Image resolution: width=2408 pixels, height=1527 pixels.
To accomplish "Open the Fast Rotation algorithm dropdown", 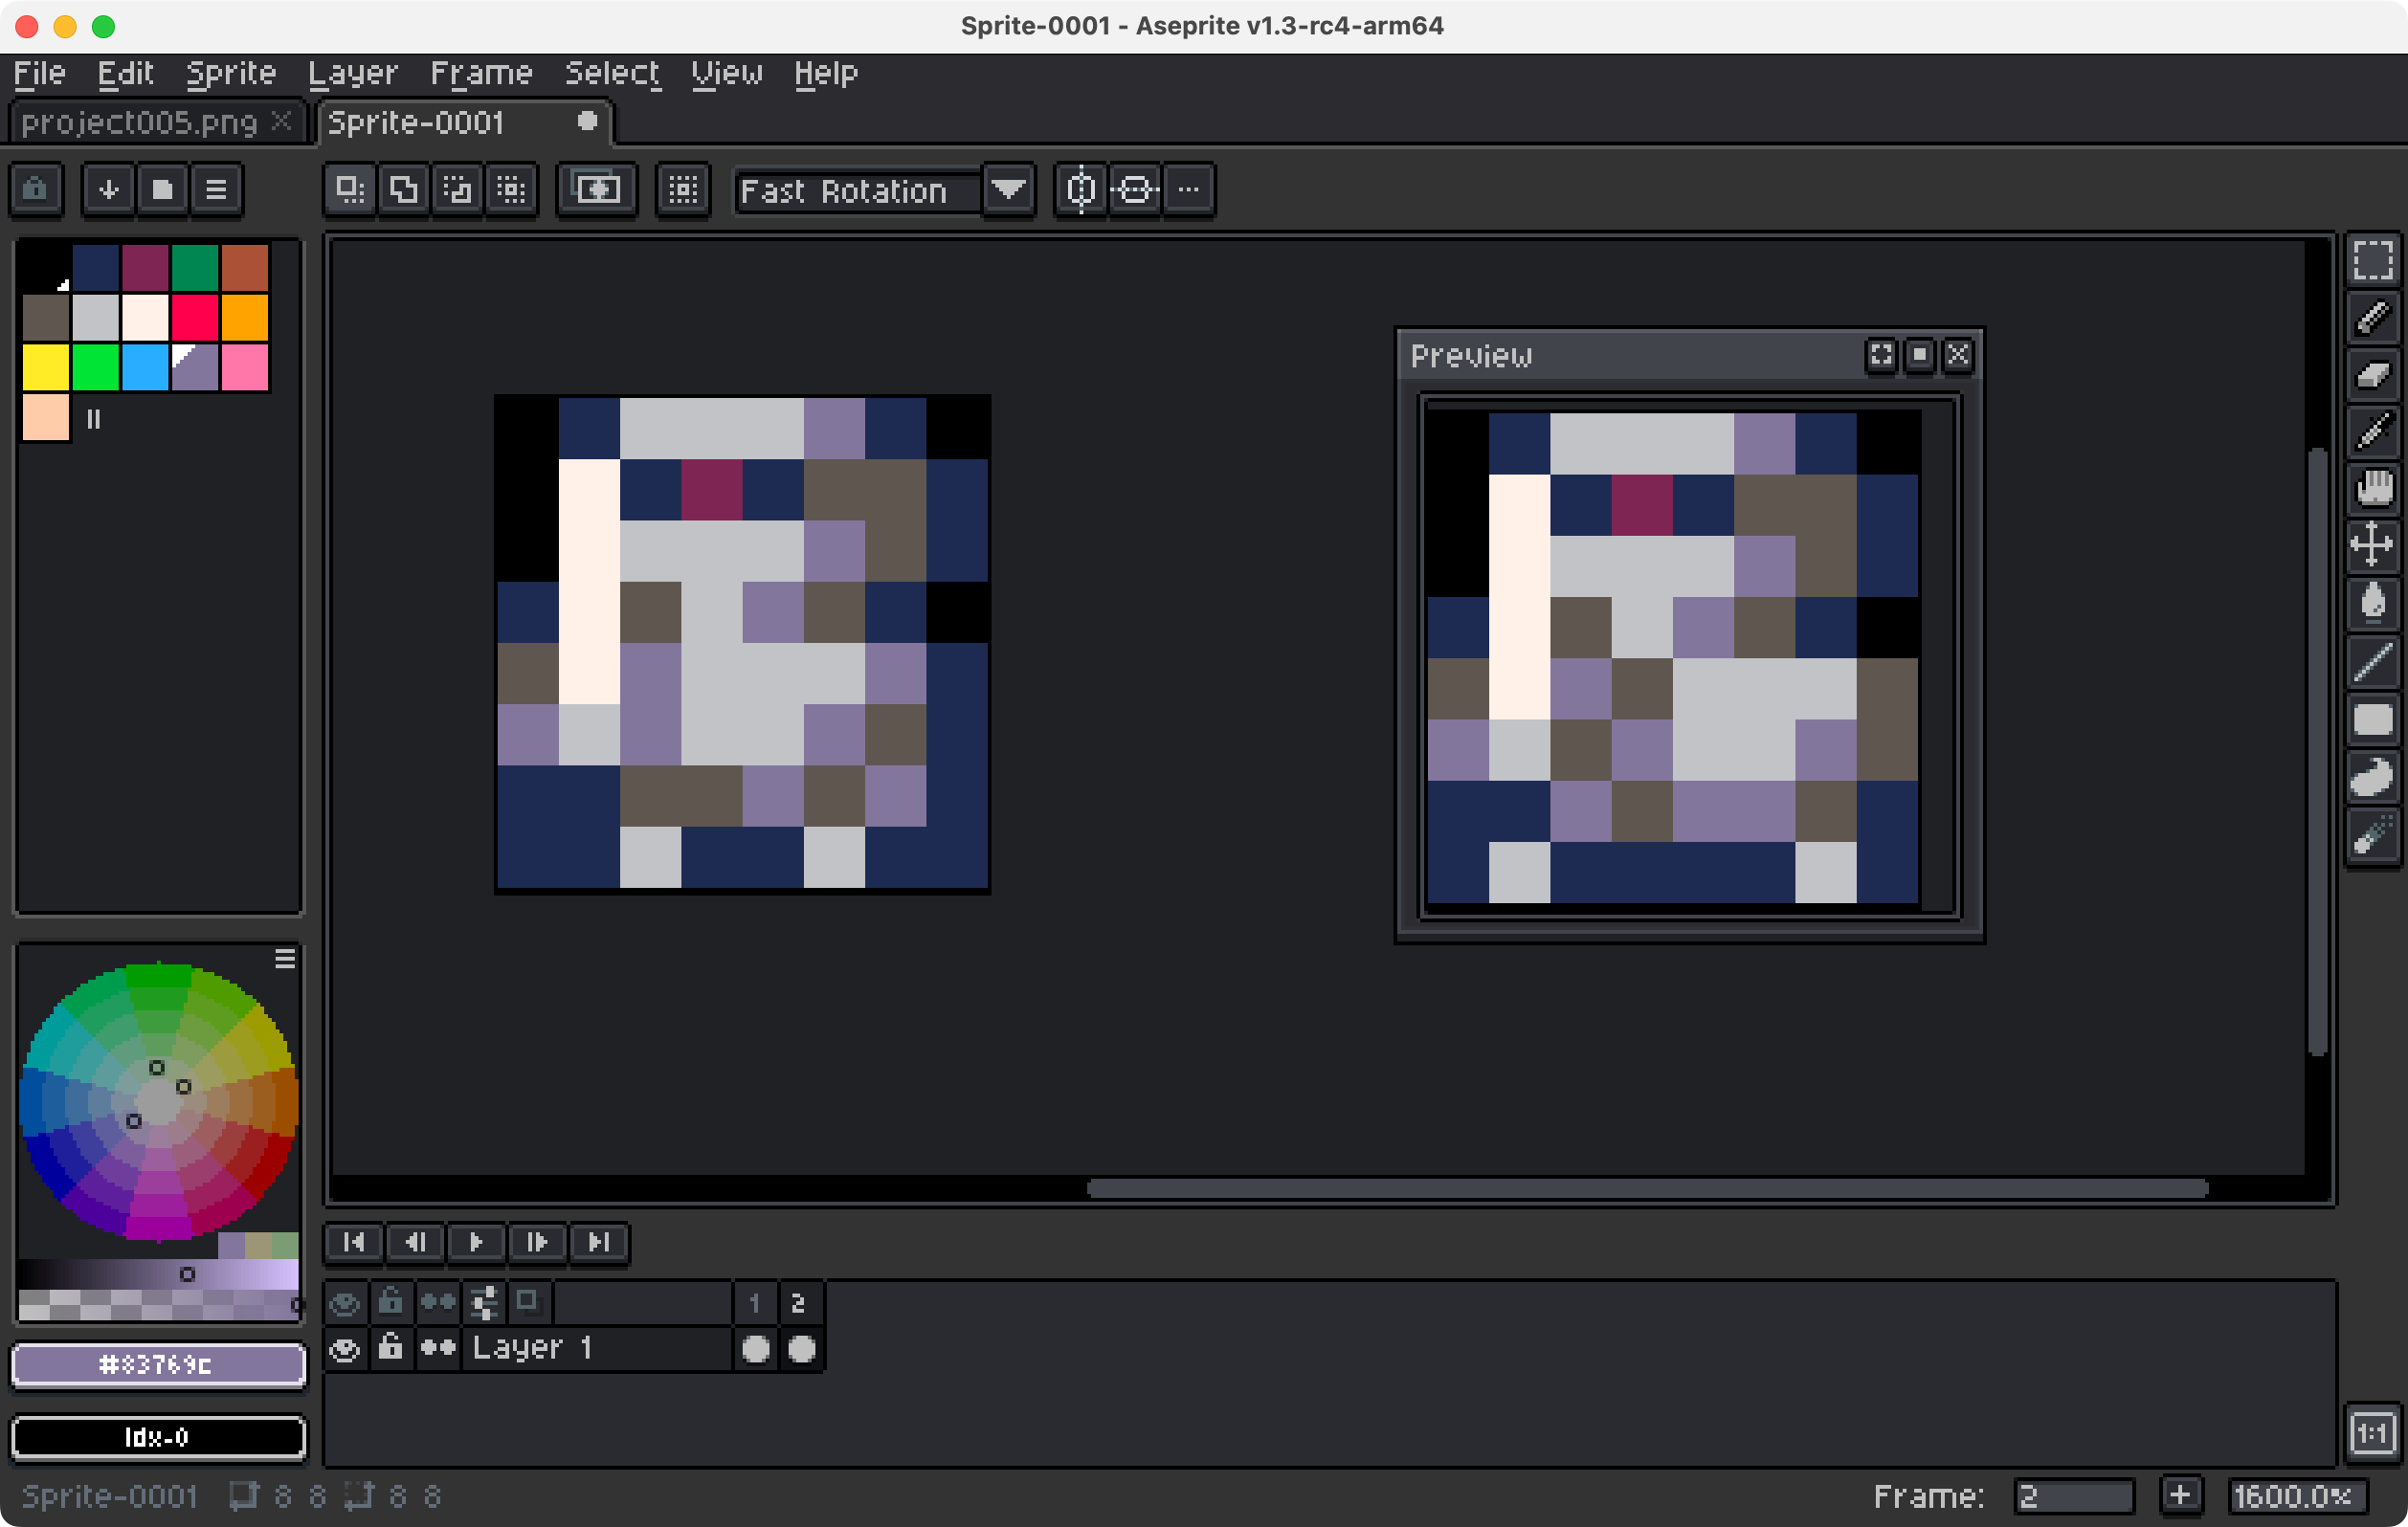I will (1007, 189).
